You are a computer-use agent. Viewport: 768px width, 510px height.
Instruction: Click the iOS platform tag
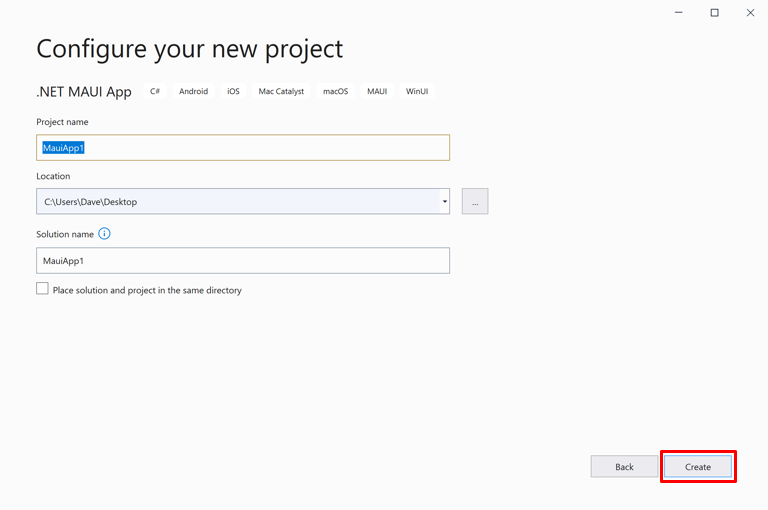tap(233, 91)
